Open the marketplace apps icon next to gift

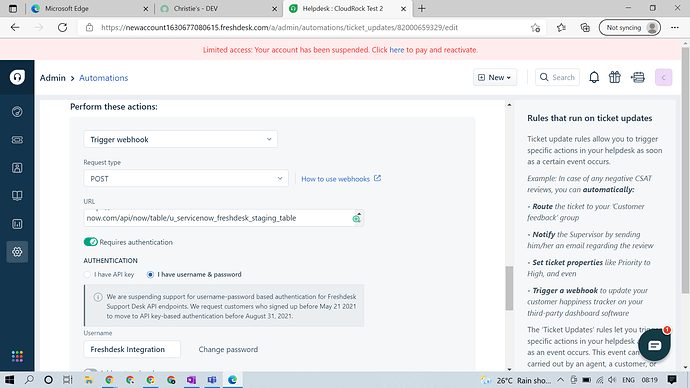[638, 77]
